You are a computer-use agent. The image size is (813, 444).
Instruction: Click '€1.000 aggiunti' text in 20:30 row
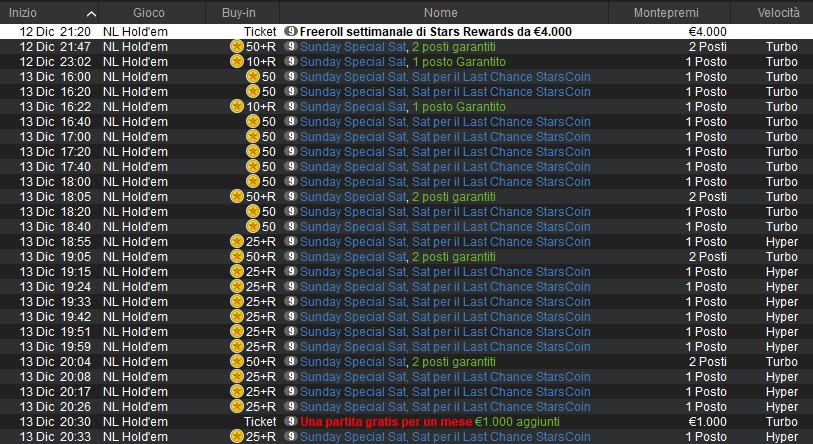pyautogui.click(x=517, y=422)
